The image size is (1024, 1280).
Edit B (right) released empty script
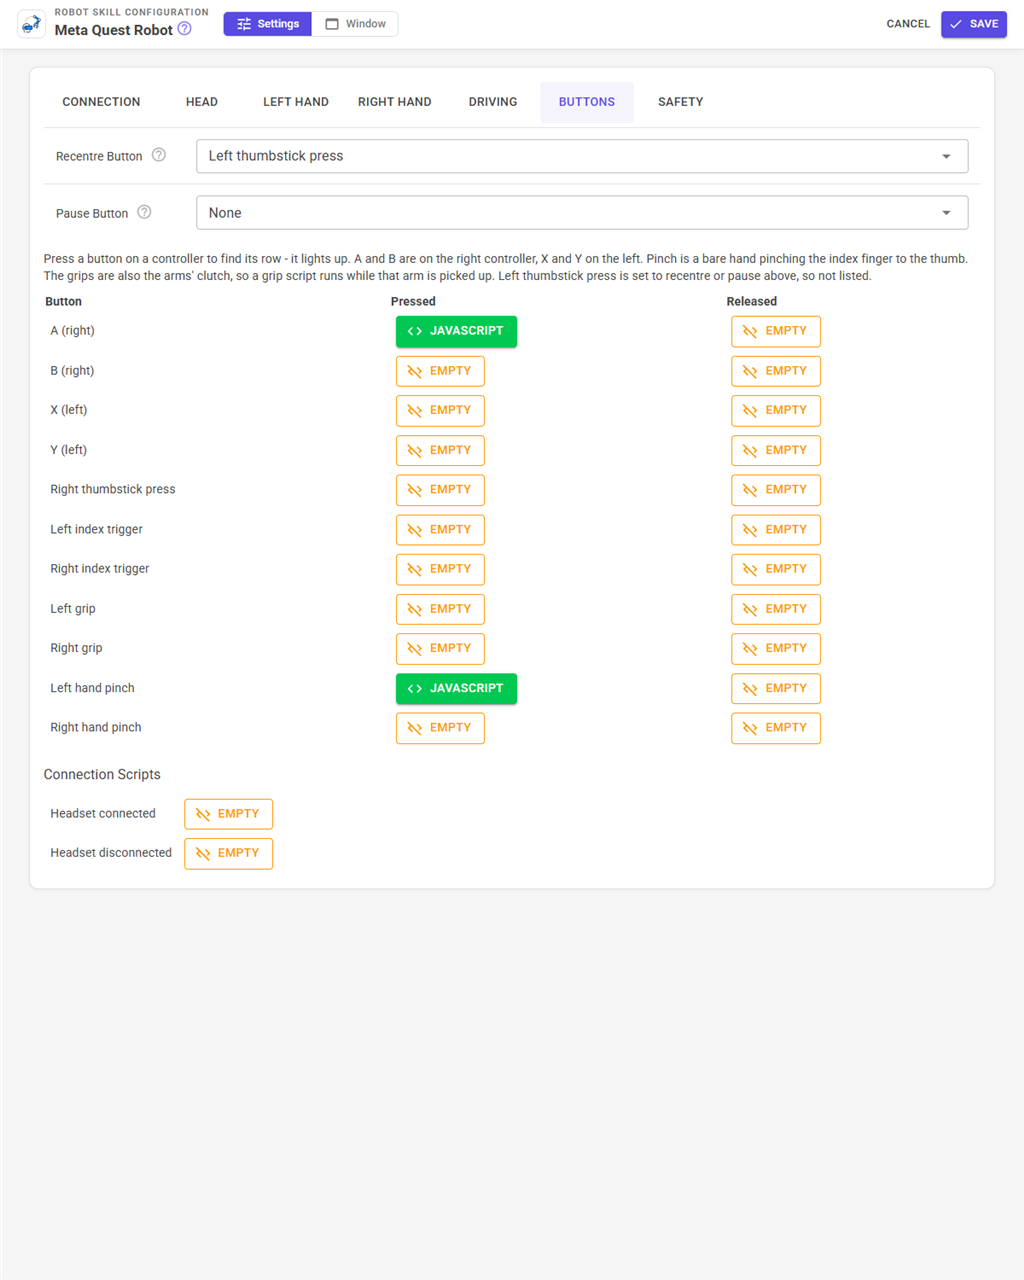776,371
